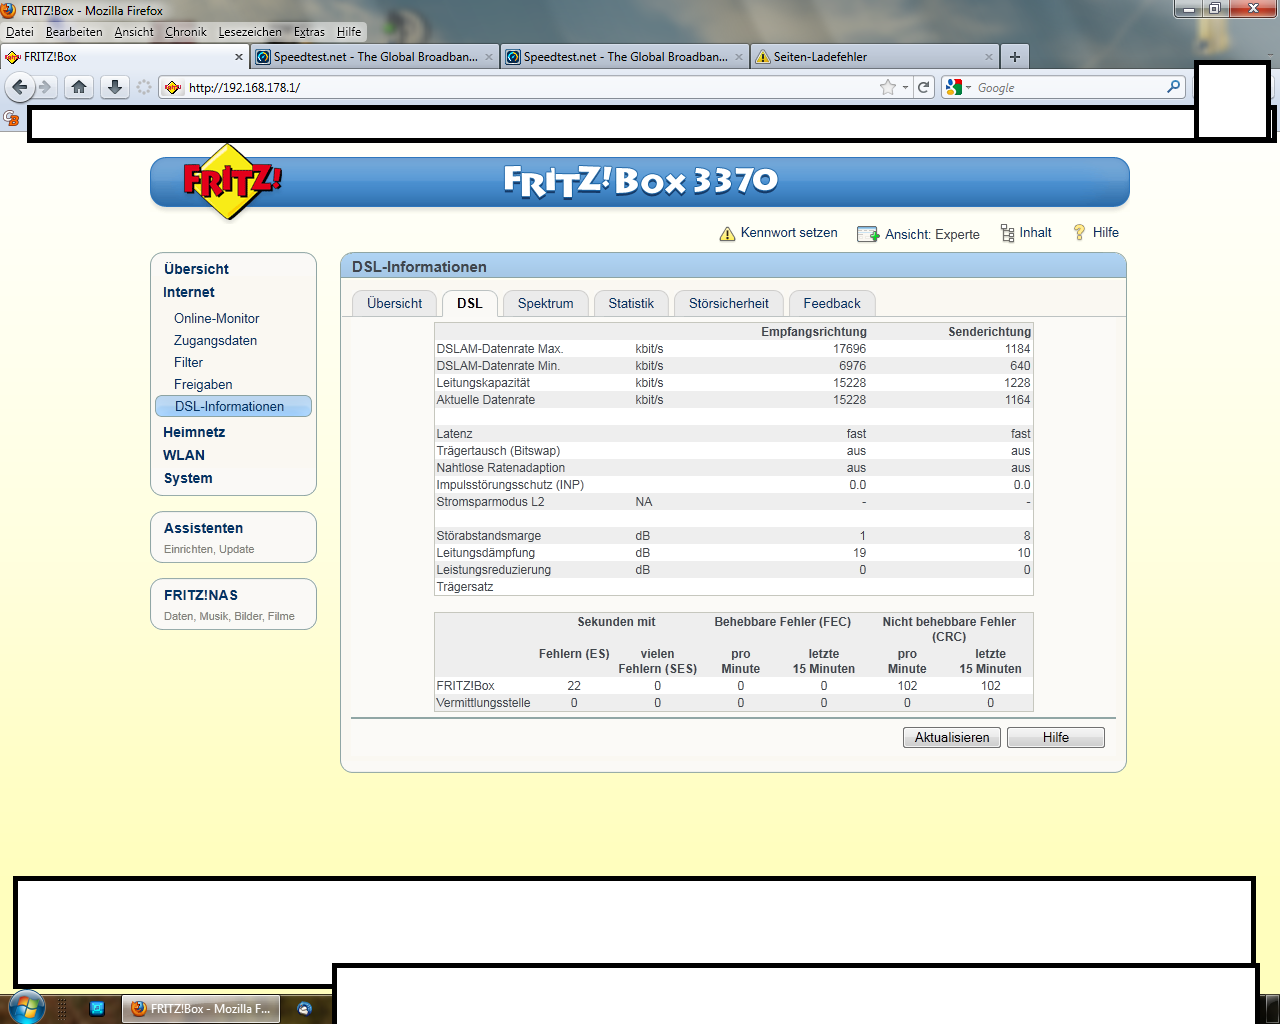The height and width of the screenshot is (1024, 1280).
Task: Click the browser Forward arrow
Action: pos(45,87)
